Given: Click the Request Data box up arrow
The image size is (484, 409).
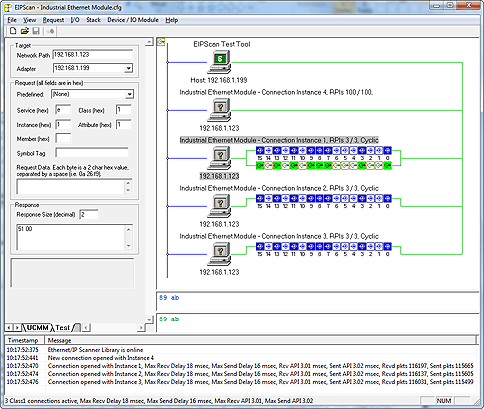Looking at the screenshot, I should (128, 183).
